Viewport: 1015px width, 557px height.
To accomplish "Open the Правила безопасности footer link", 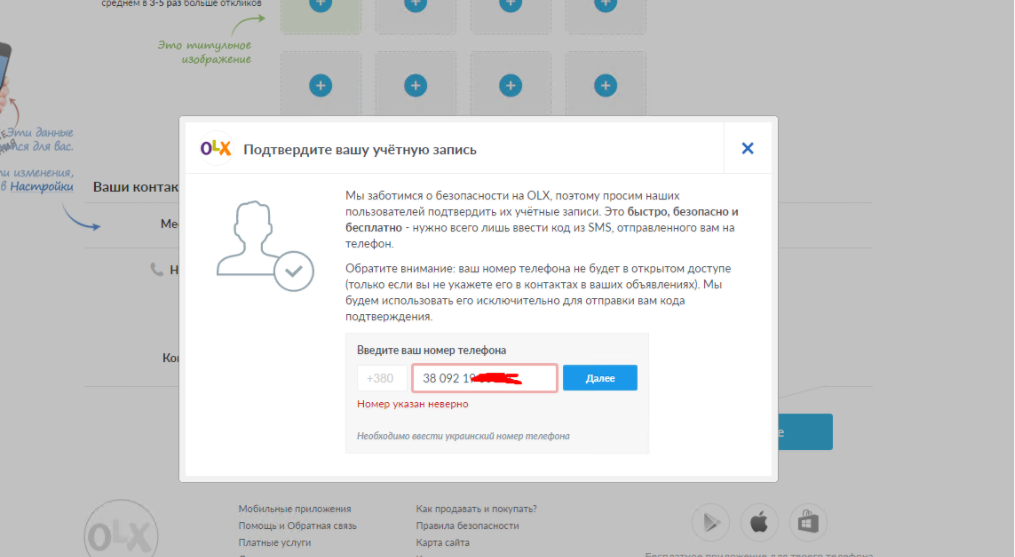I will point(467,525).
